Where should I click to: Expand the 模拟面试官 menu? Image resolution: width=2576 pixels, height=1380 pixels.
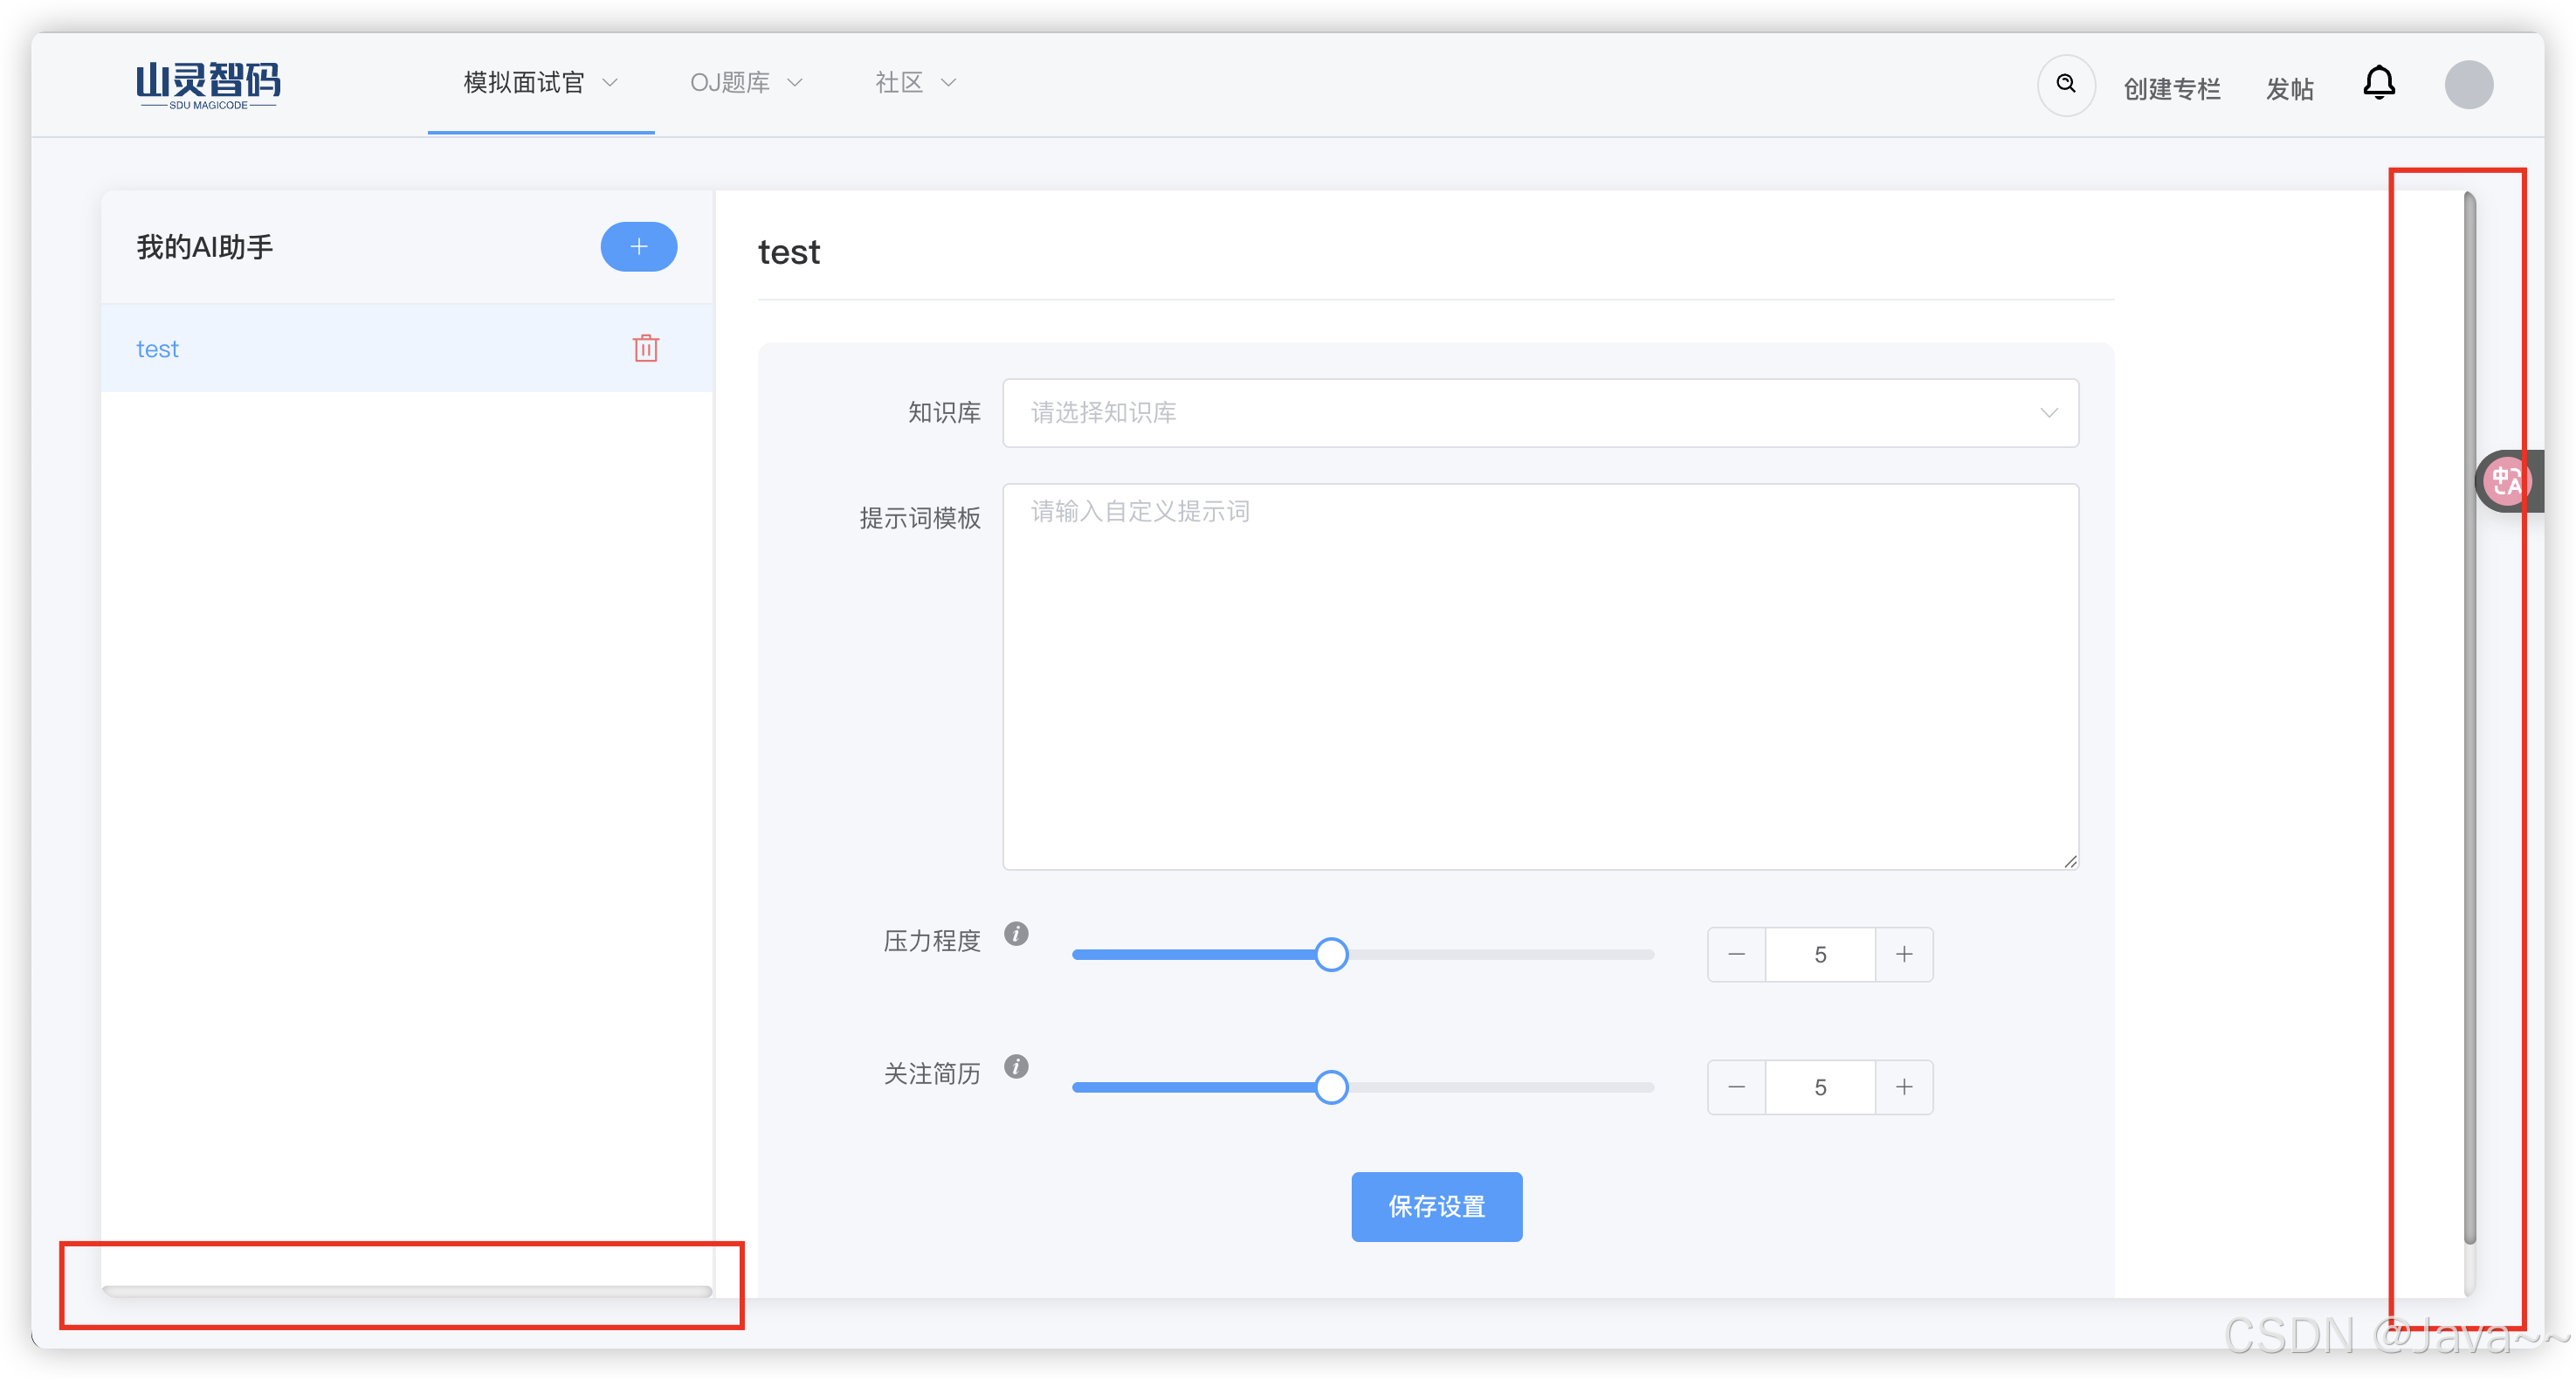point(540,83)
